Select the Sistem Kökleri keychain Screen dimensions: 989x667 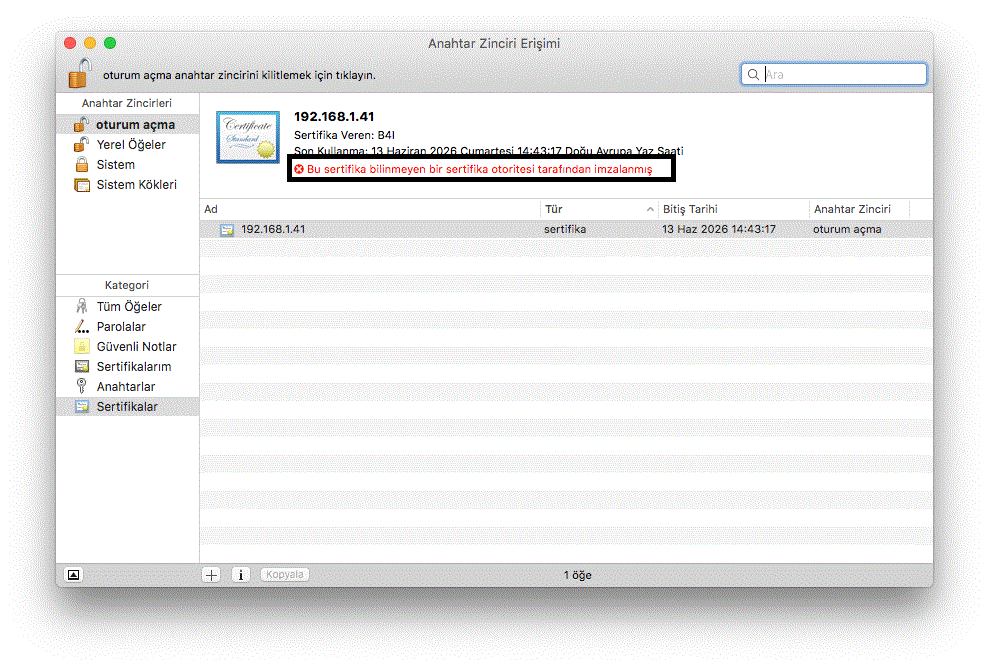coord(127,185)
